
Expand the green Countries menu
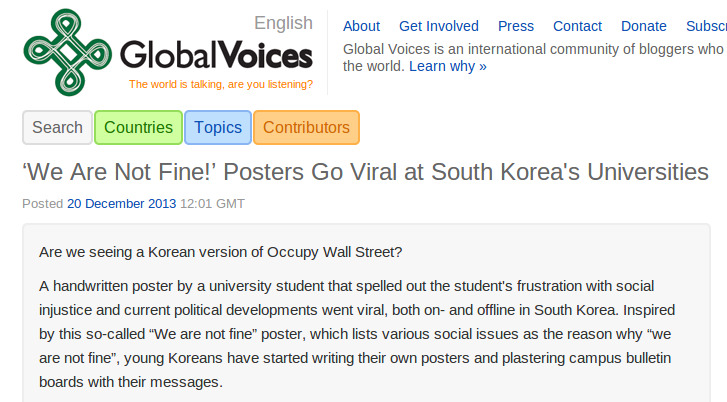[138, 128]
